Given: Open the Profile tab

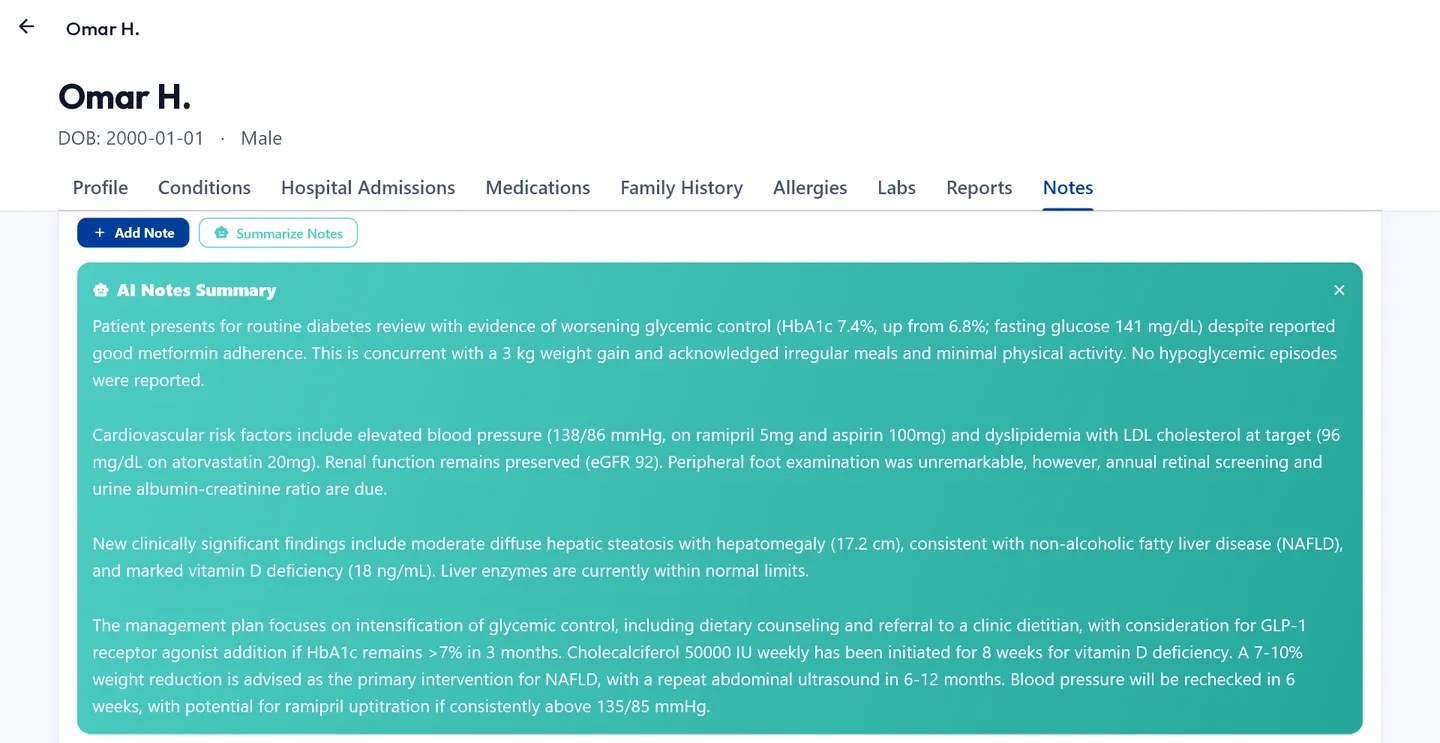Looking at the screenshot, I should pyautogui.click(x=100, y=188).
